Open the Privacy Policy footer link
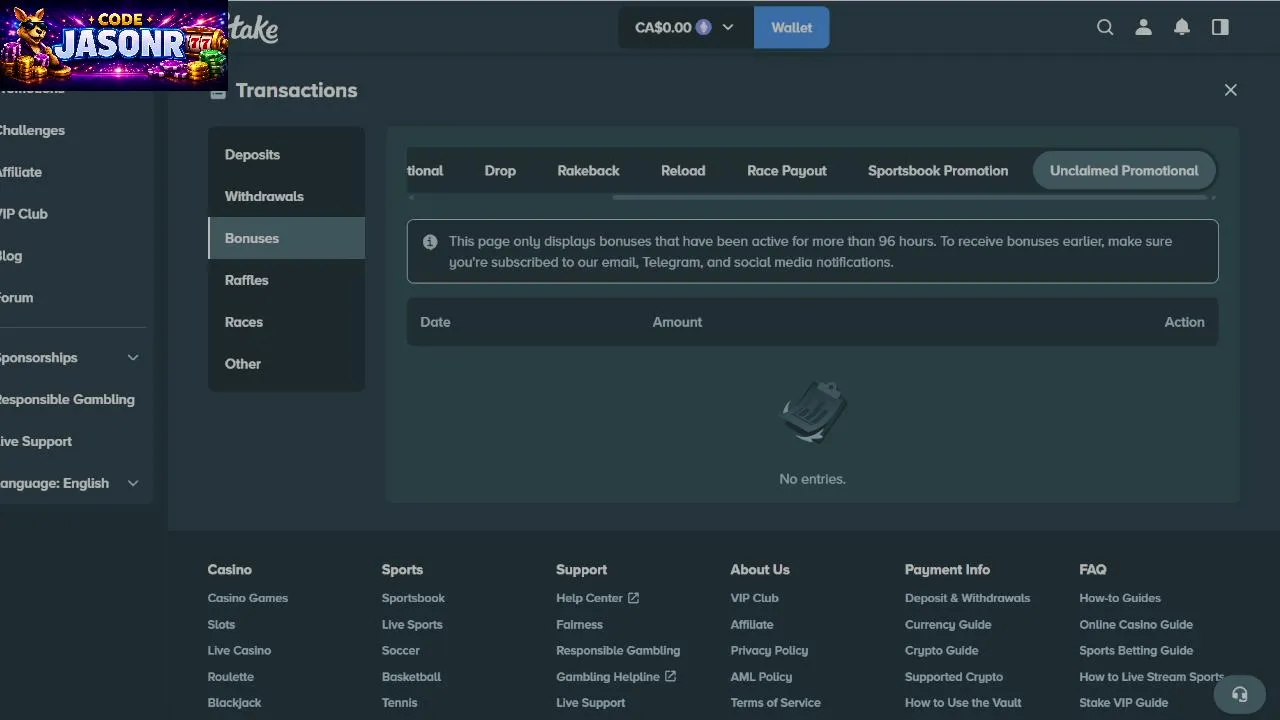This screenshot has width=1280, height=720. click(769, 650)
